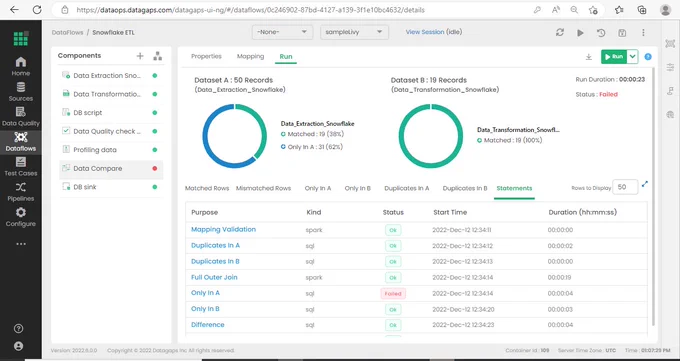
Task: Open the Dataflows section in sidebar
Action: pyautogui.click(x=21, y=142)
